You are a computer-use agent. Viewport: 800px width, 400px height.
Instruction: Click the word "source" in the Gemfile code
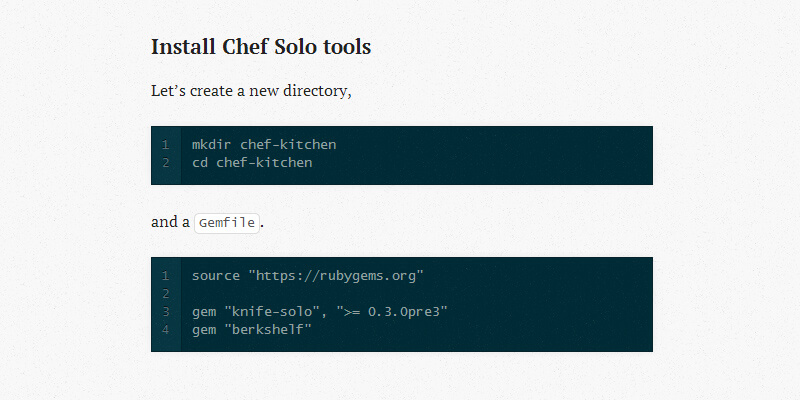tap(216, 275)
